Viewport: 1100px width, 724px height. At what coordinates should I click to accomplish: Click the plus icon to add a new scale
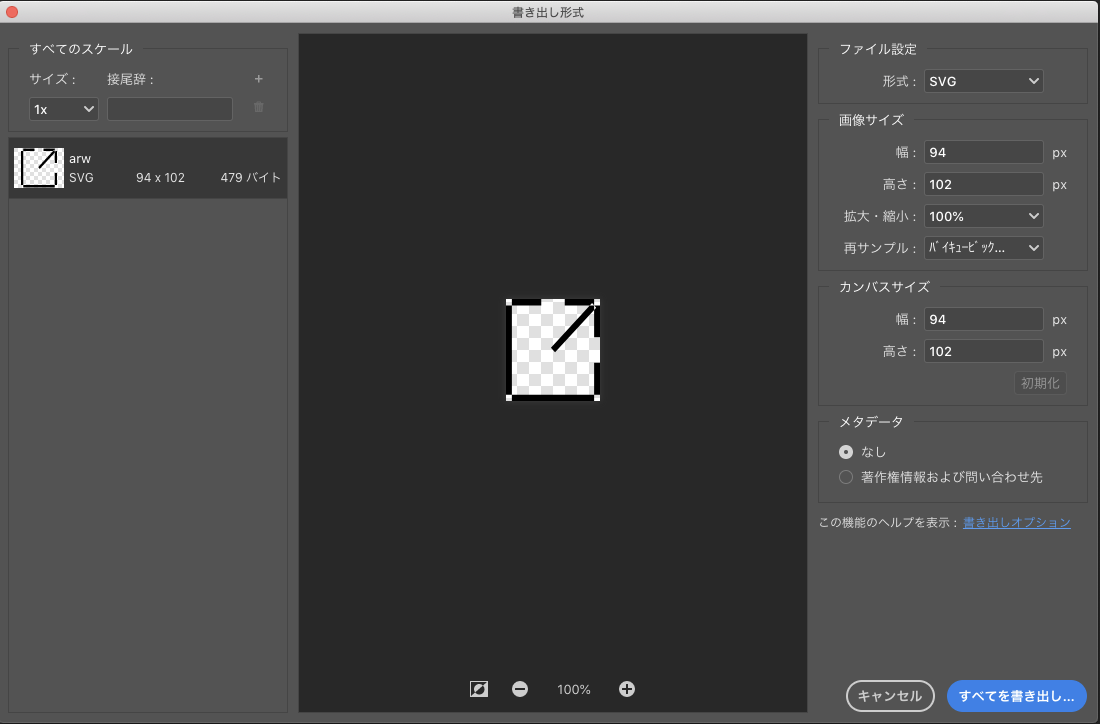(x=258, y=78)
